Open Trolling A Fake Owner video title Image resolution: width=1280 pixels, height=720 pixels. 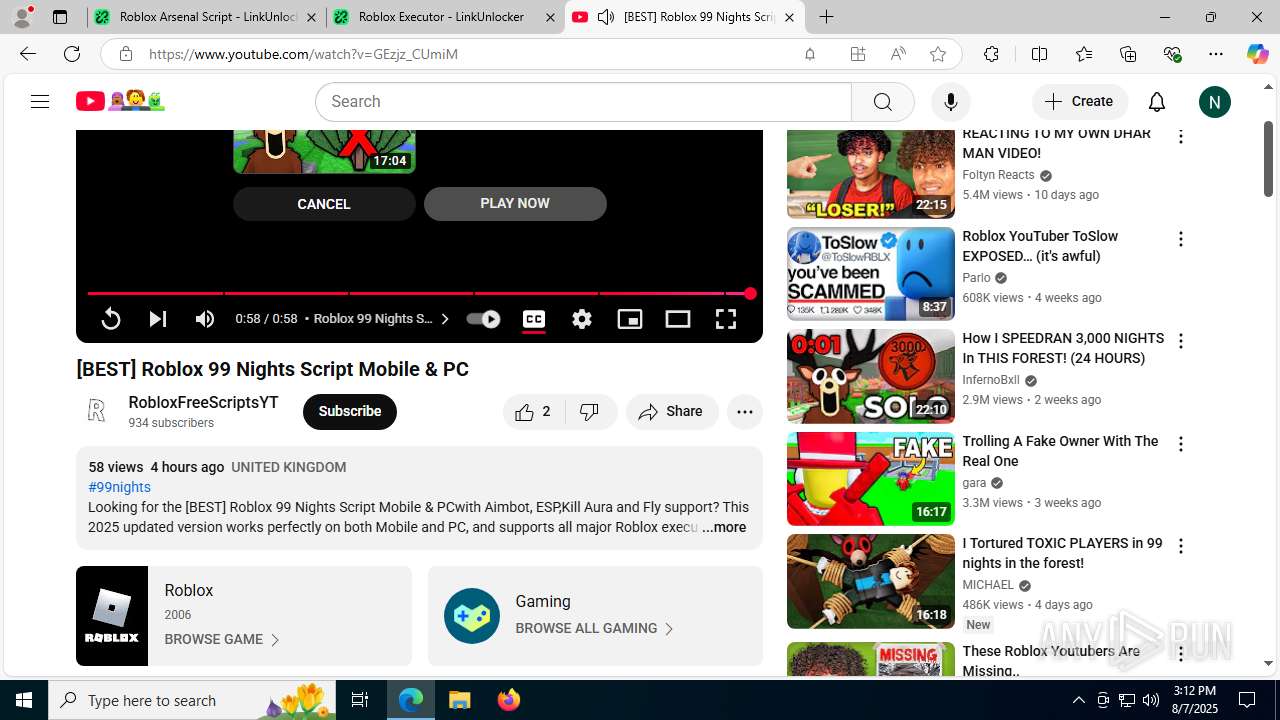click(x=1060, y=451)
